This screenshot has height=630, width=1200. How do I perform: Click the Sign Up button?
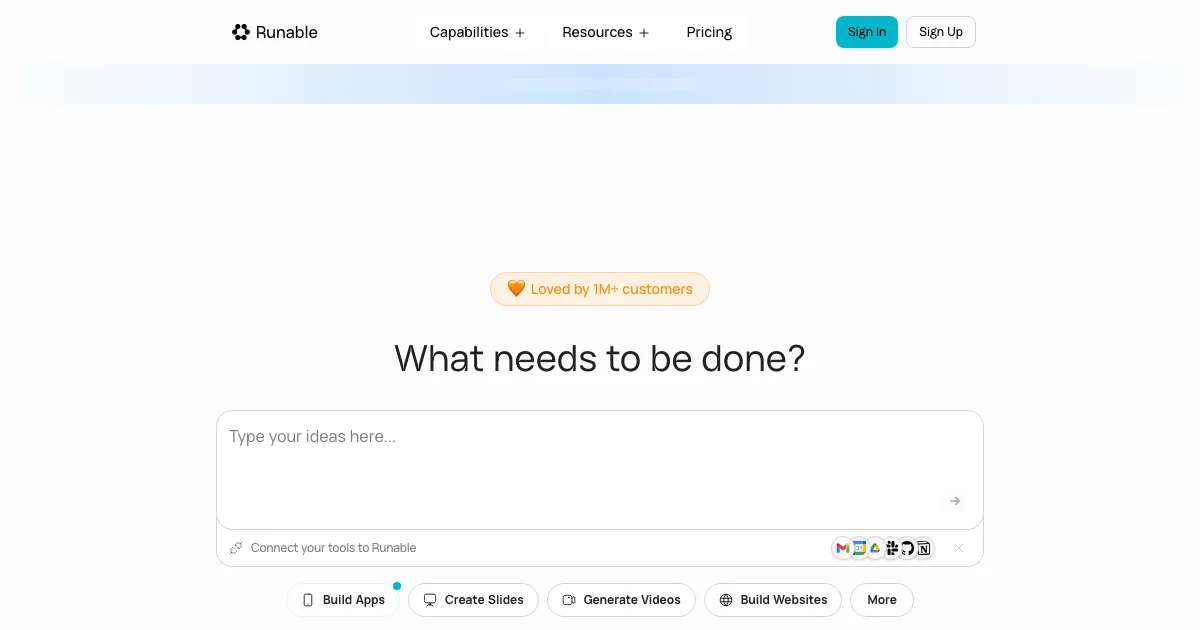[x=941, y=32]
